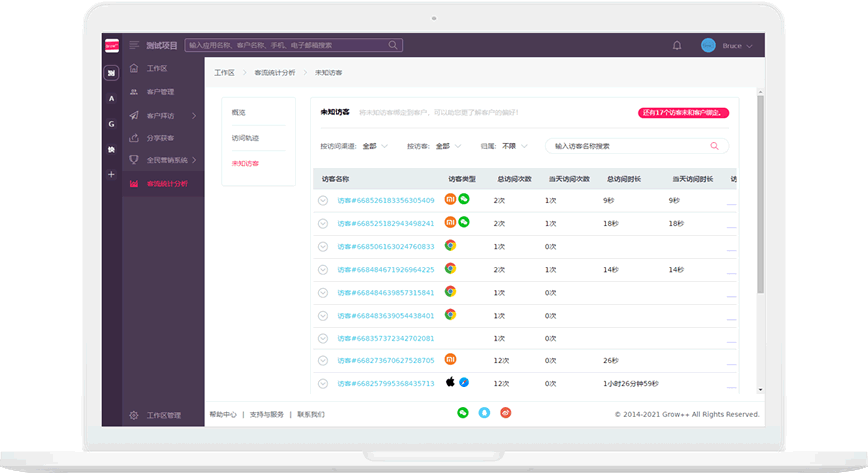The image size is (868, 473).
Task: Open 客户管理 in the sidebar menu
Action: (x=160, y=92)
